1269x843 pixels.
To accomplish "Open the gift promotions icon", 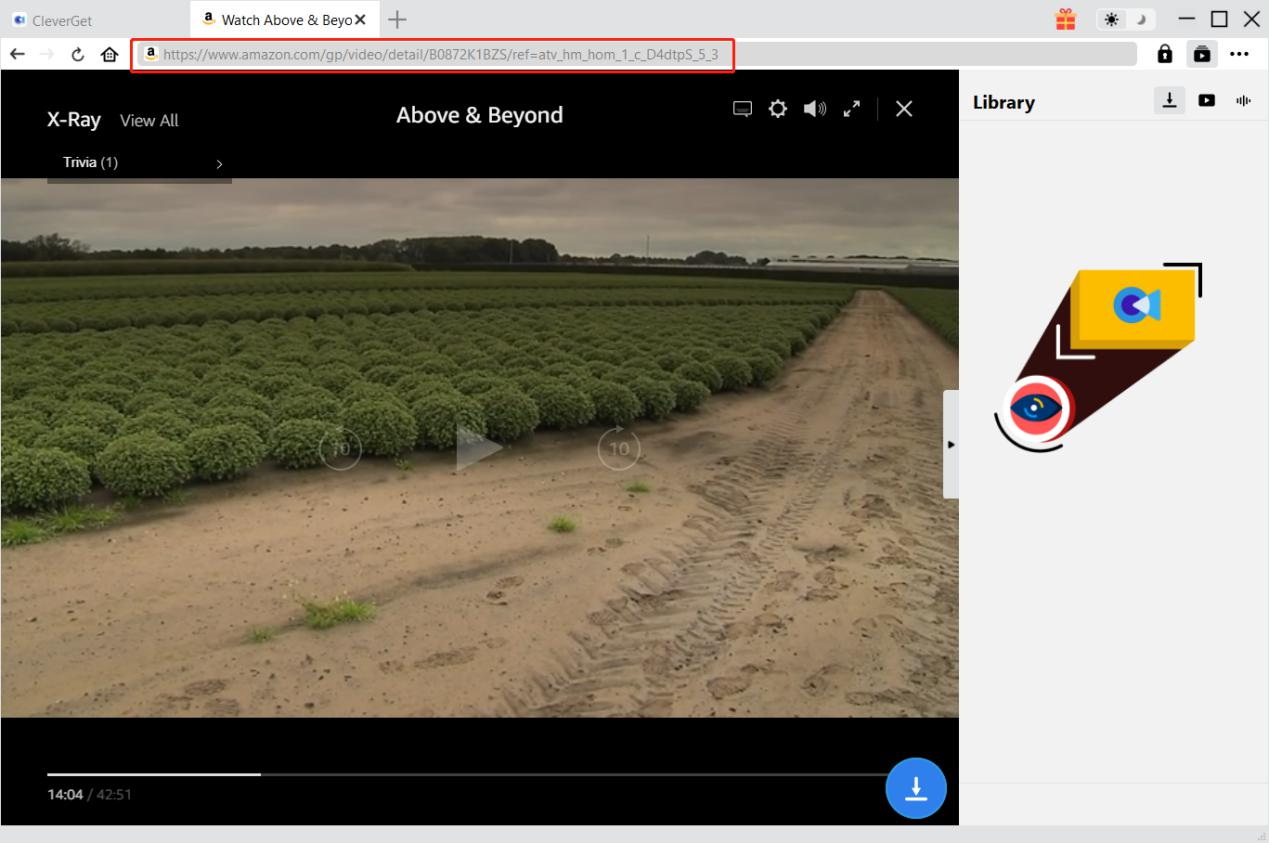I will coord(1066,19).
